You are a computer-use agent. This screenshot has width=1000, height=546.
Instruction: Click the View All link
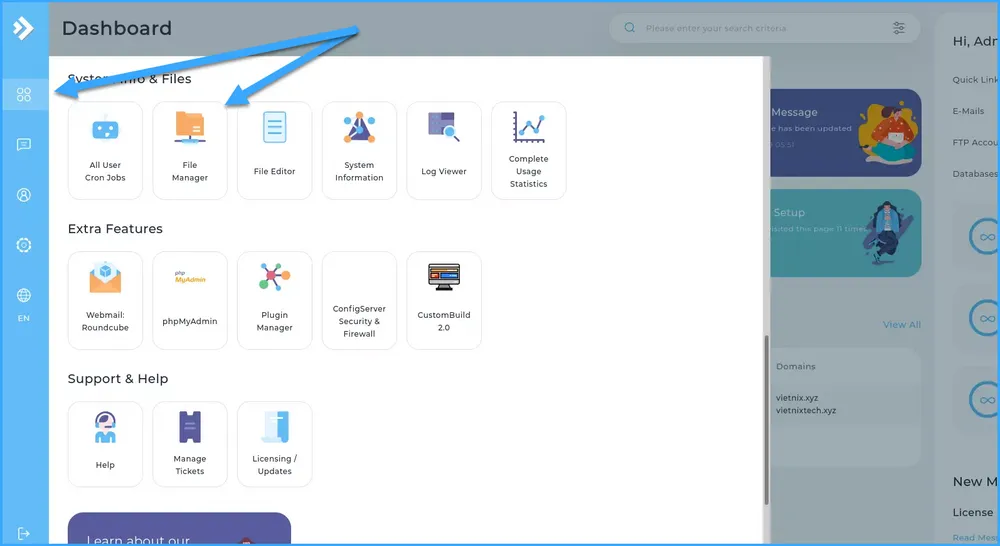[901, 324]
